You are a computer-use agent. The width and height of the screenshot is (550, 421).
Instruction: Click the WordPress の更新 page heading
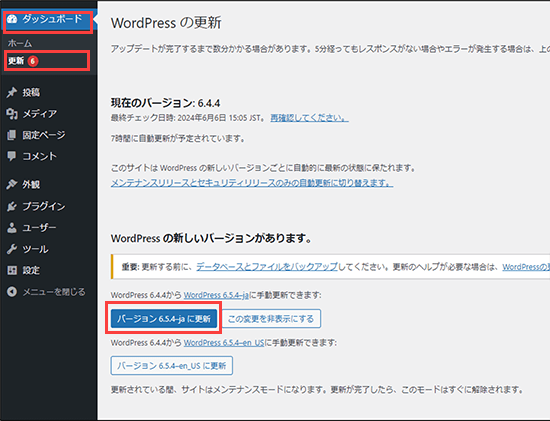(x=166, y=23)
